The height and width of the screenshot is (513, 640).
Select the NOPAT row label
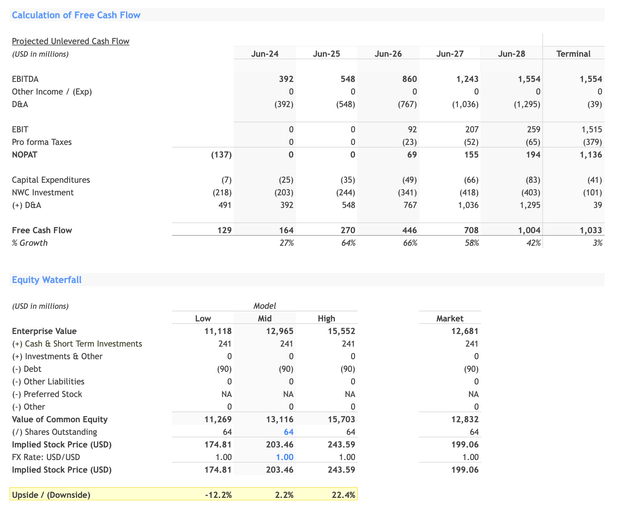[x=26, y=155]
